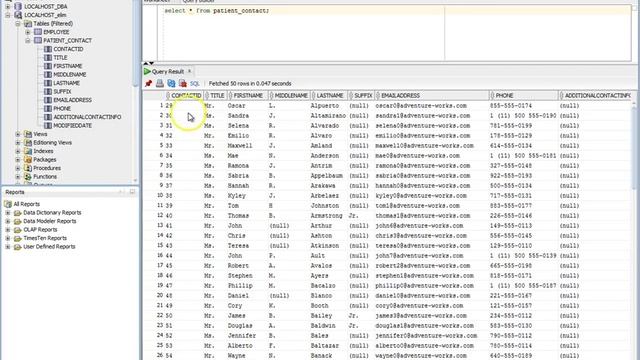This screenshot has height=360, width=640.
Task: Pin the query result with red pushpin
Action: tap(149, 83)
